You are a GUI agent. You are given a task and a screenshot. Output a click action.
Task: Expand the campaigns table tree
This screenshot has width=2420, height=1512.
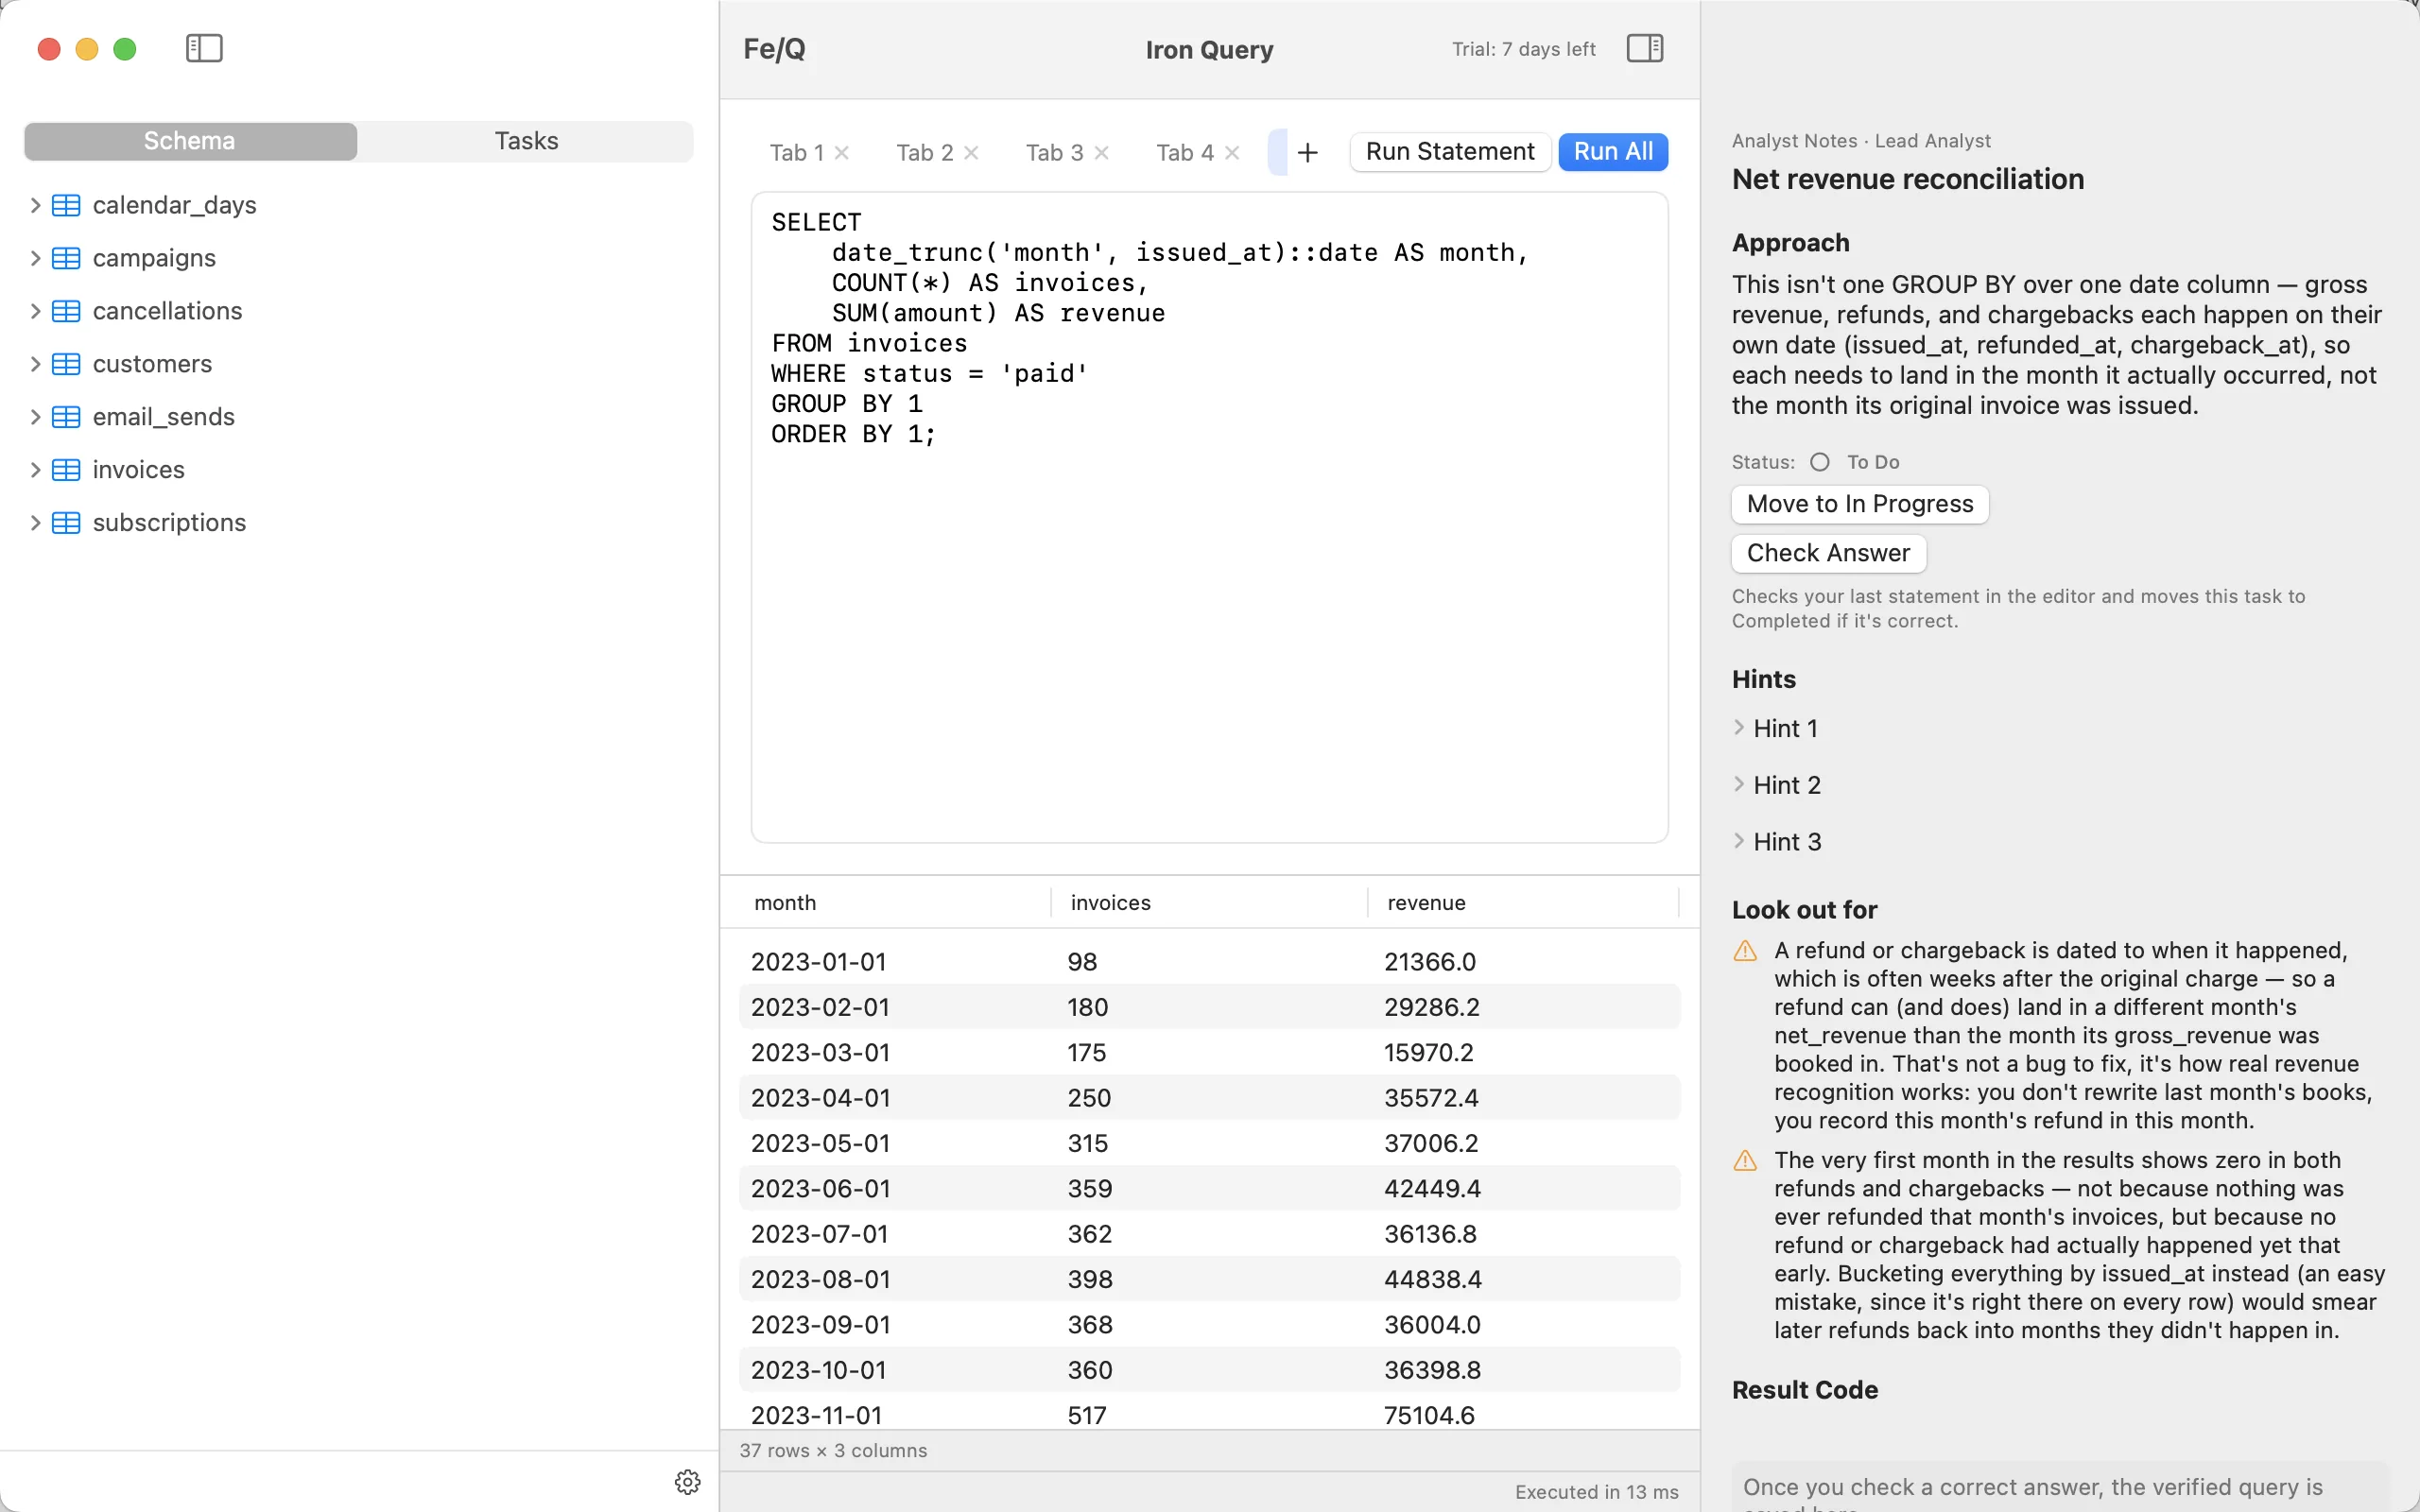click(35, 258)
